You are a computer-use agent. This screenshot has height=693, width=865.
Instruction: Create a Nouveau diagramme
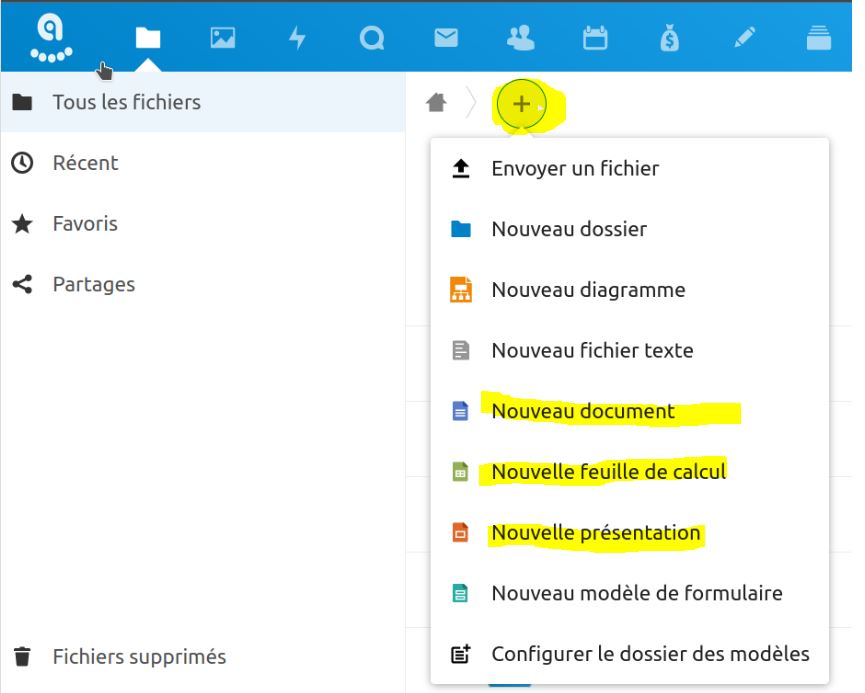(x=588, y=290)
